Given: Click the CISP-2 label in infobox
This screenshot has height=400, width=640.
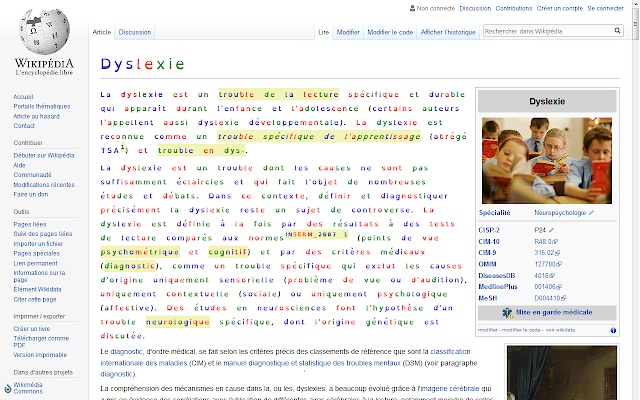Looking at the screenshot, I should coord(489,230).
